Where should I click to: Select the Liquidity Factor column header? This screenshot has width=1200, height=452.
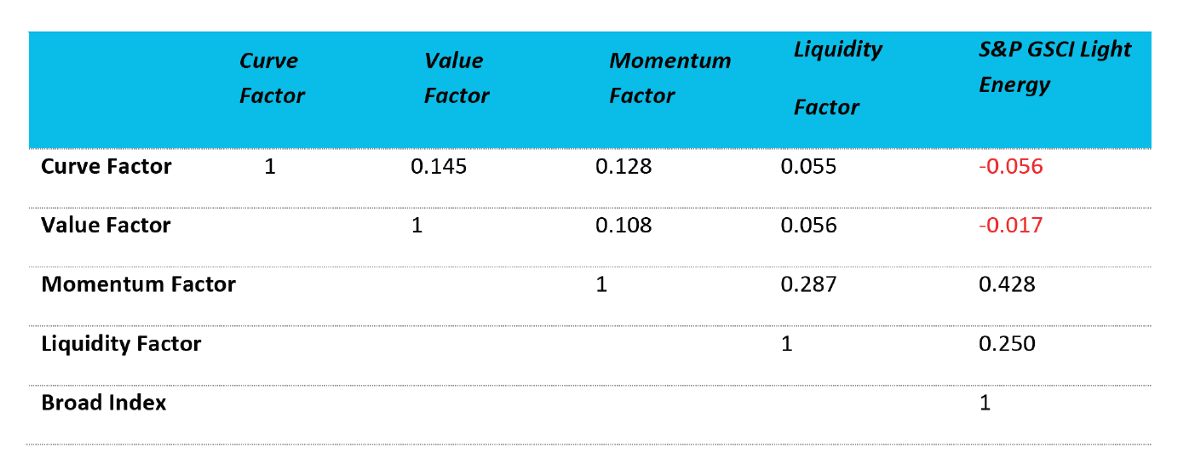click(x=837, y=79)
